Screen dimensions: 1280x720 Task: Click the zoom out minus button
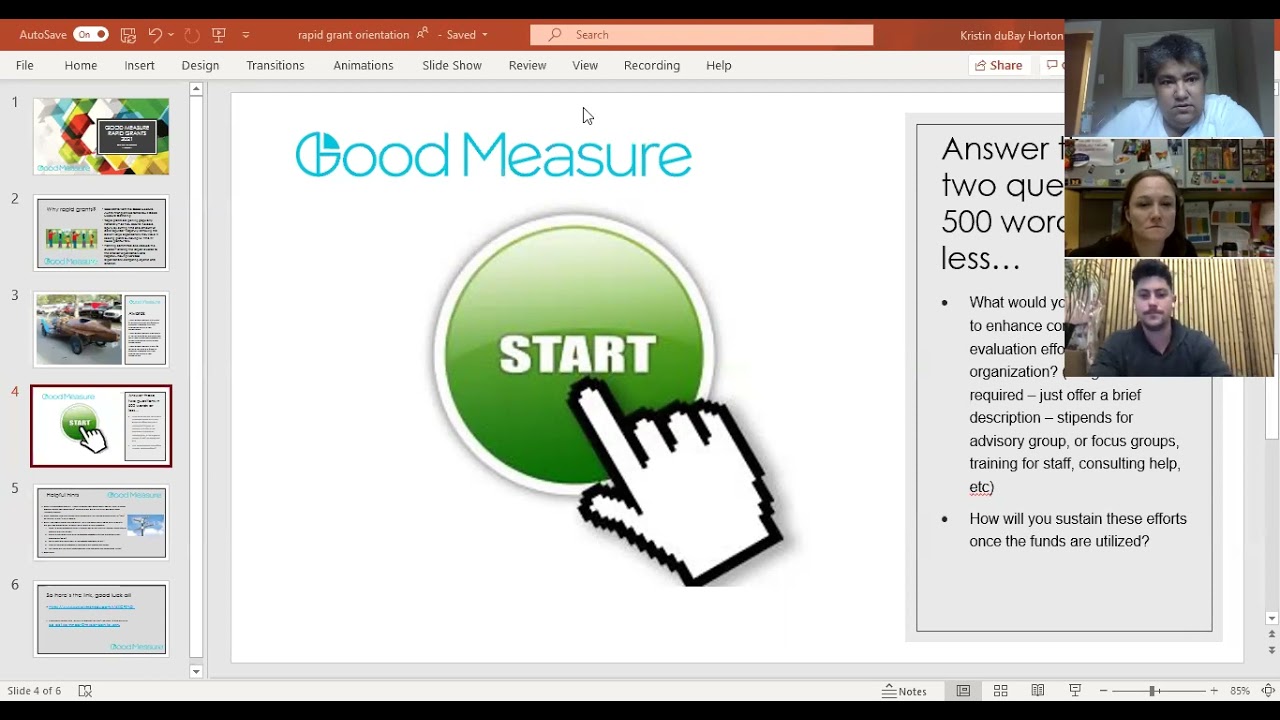point(1103,691)
